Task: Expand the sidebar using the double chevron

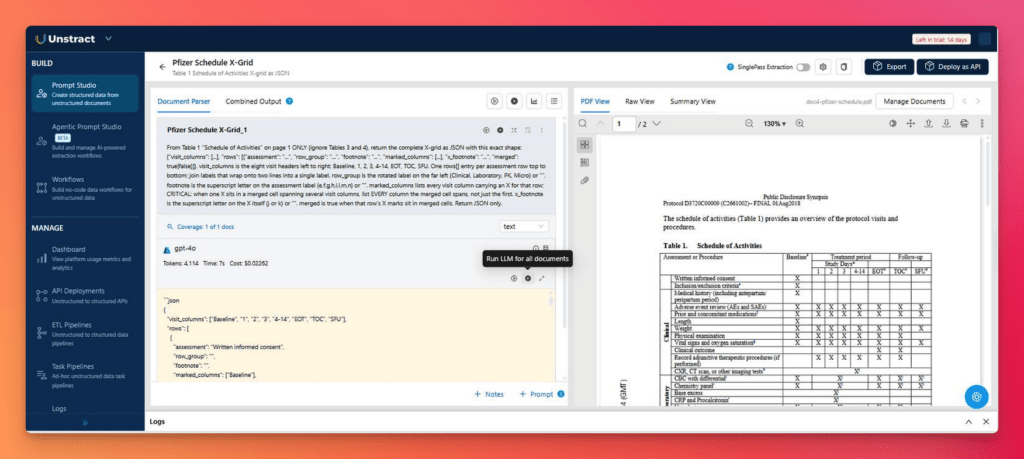Action: pos(85,422)
